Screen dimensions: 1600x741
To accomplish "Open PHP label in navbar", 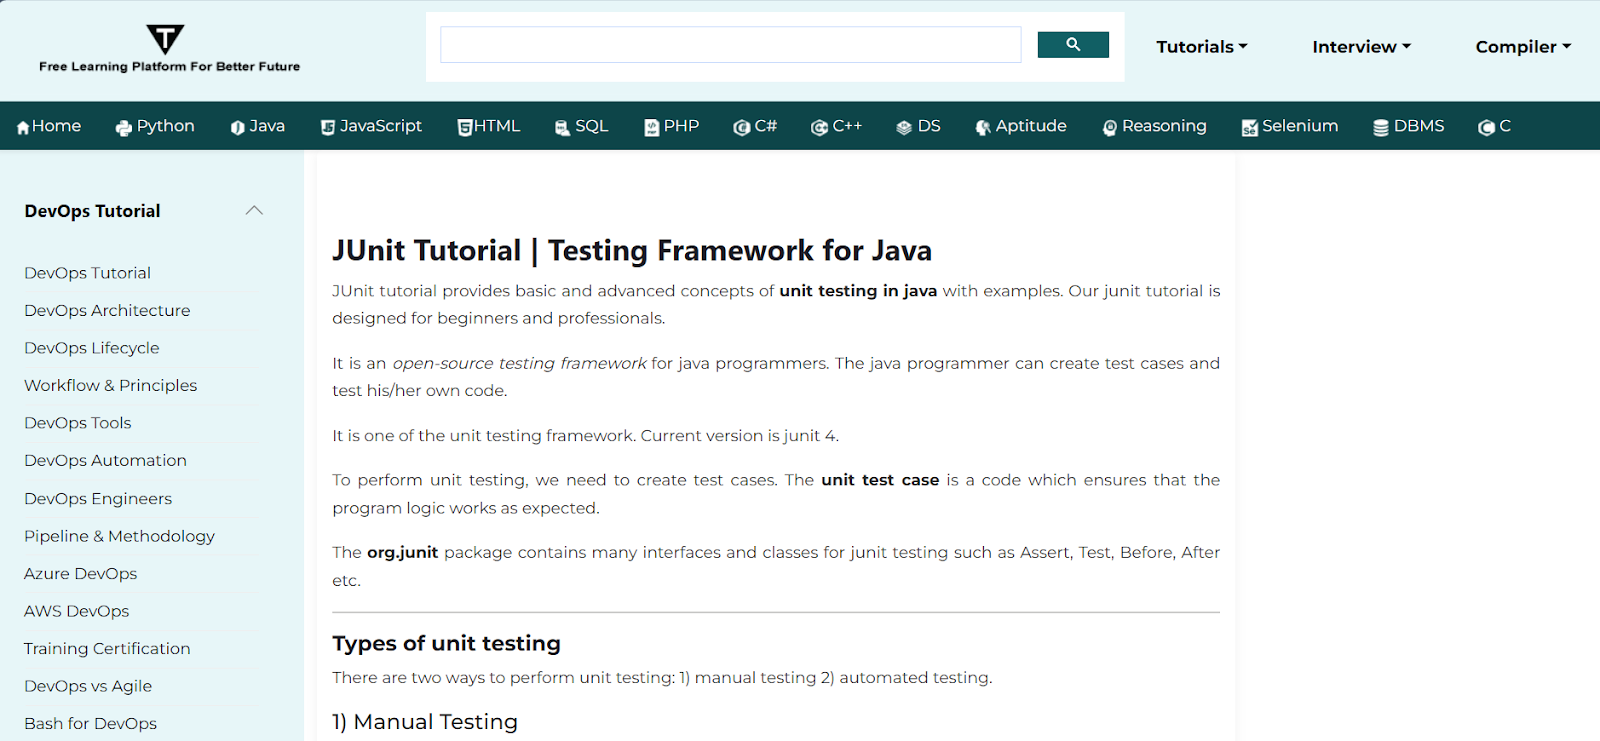I will [x=681, y=126].
